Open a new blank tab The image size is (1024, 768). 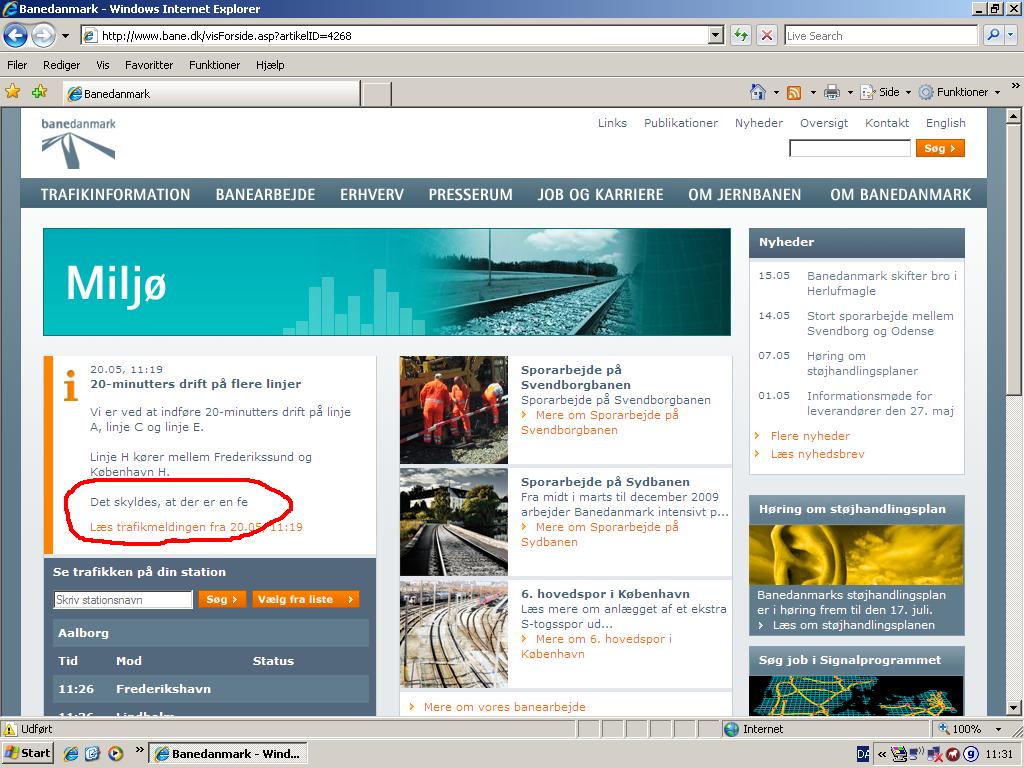(x=377, y=94)
